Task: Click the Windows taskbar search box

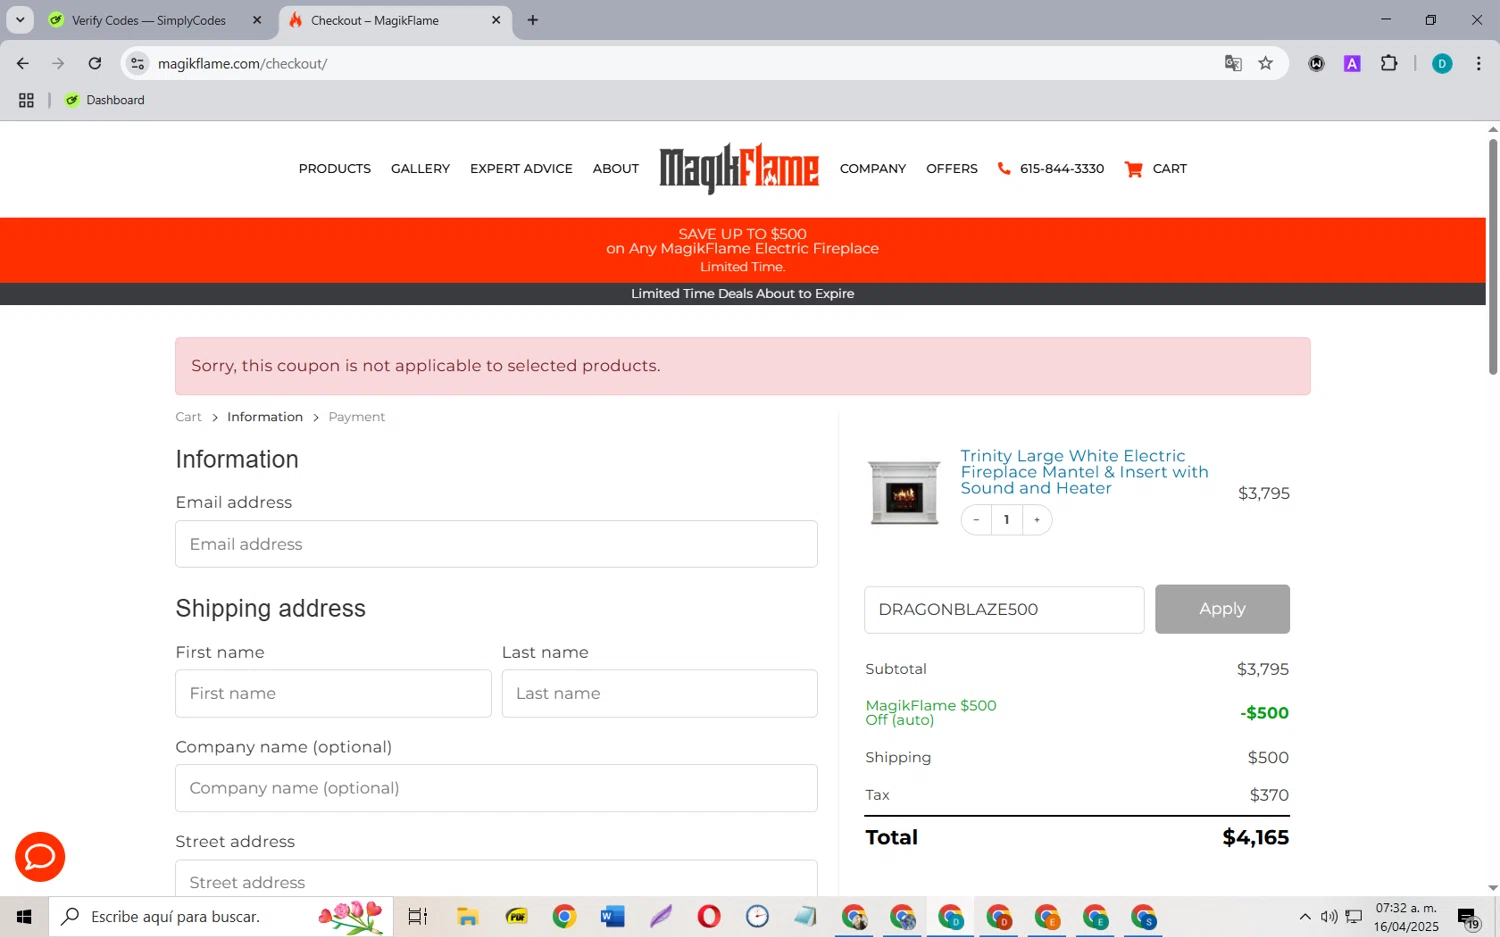Action: click(221, 916)
